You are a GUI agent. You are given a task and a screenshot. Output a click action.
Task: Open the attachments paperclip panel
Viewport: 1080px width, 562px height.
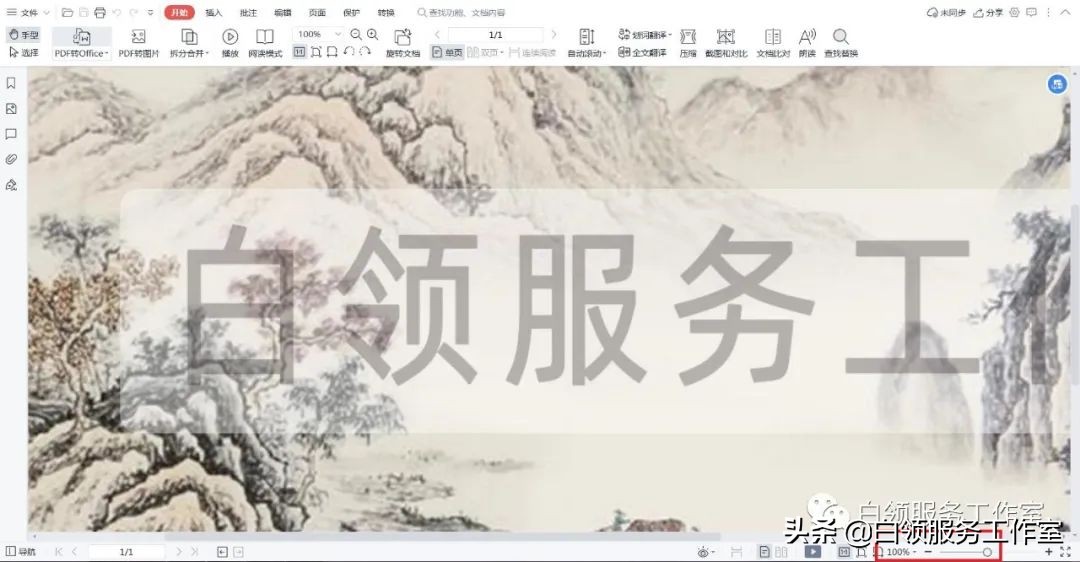(11, 159)
